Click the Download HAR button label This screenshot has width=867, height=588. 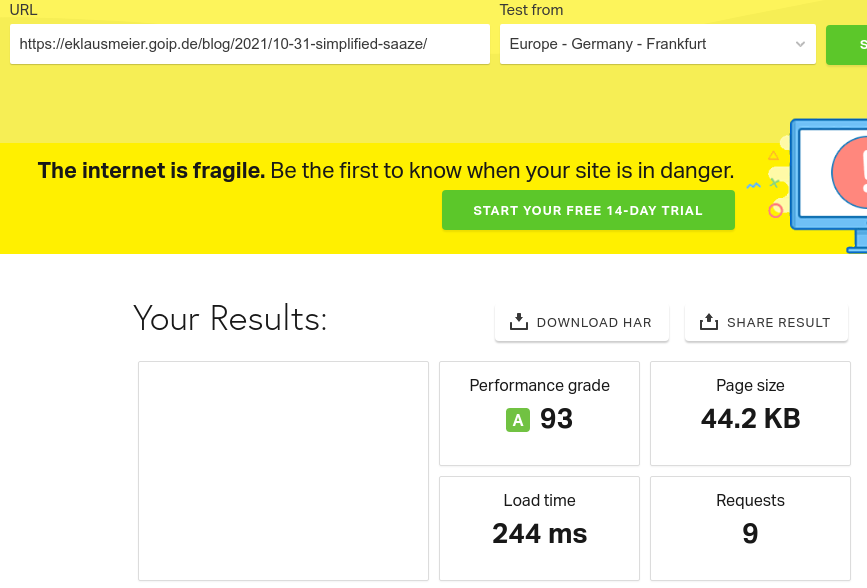(x=594, y=323)
